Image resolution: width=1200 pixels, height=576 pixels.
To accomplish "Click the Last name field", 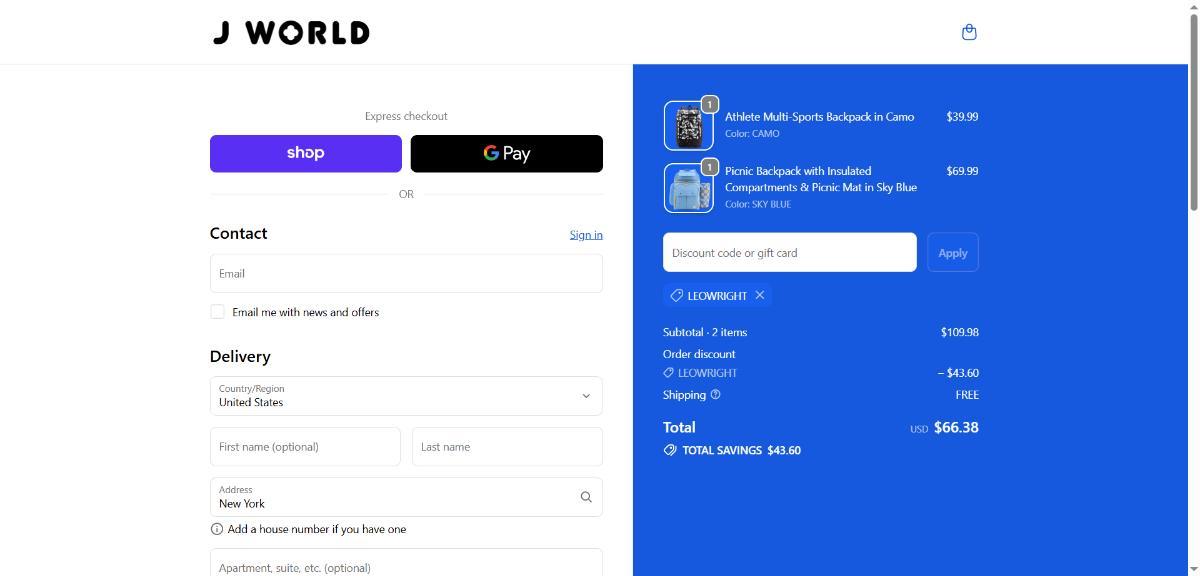I will [507, 447].
